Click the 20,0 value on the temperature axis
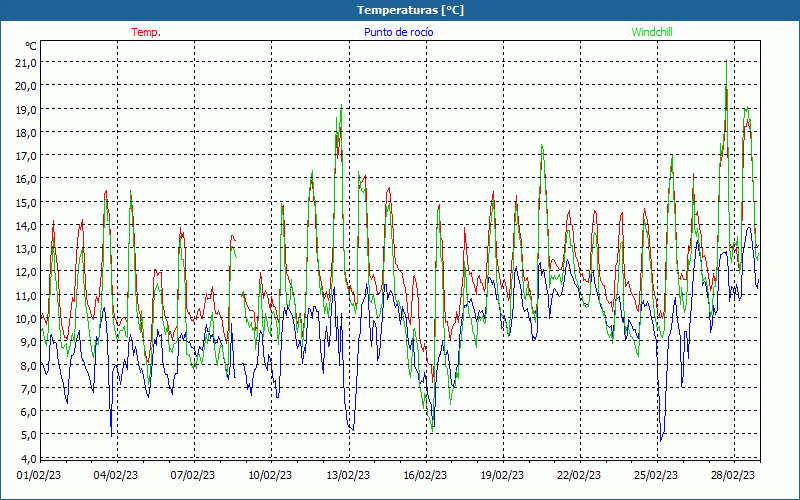800x500 pixels. point(26,86)
